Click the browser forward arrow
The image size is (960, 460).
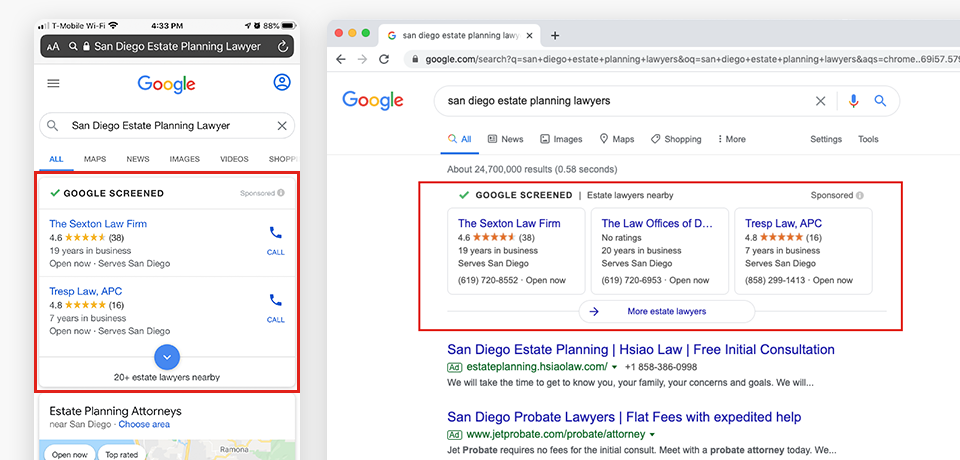(x=362, y=59)
